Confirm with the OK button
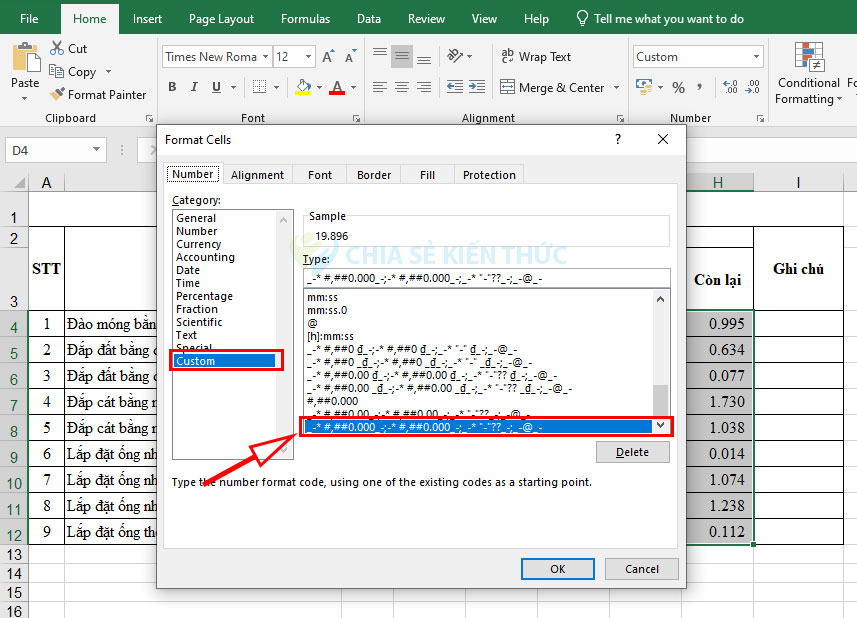This screenshot has height=618, width=857. (557, 568)
